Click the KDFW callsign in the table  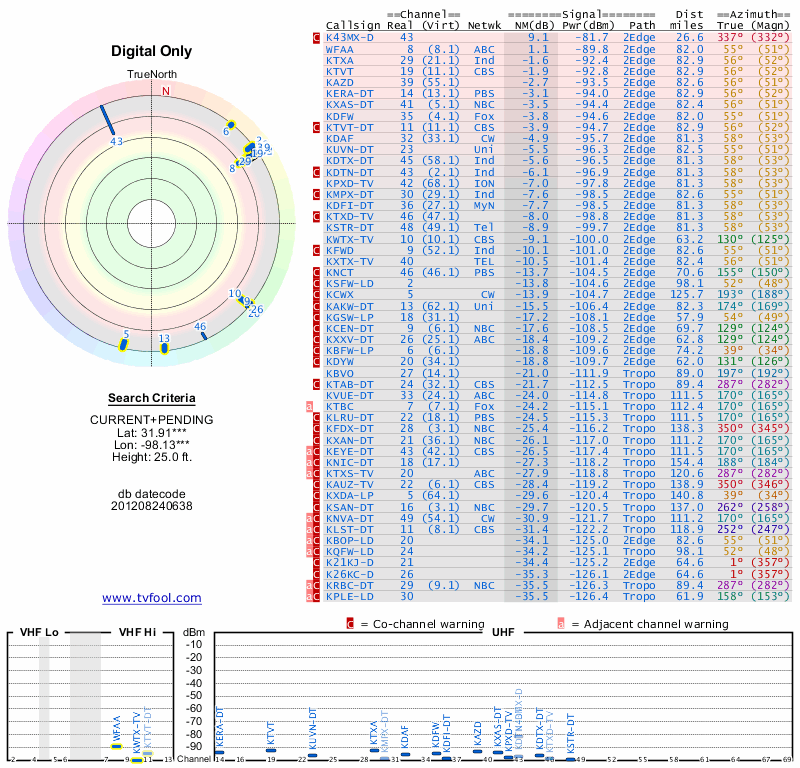[339, 116]
